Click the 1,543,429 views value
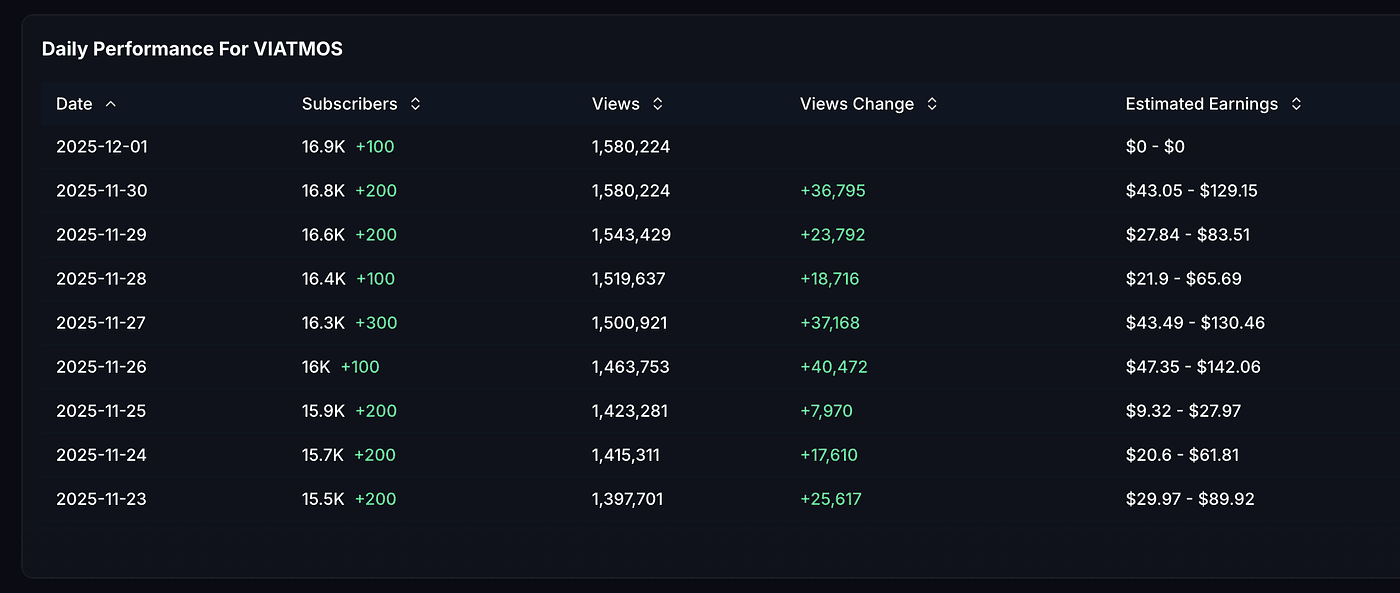 pos(631,235)
